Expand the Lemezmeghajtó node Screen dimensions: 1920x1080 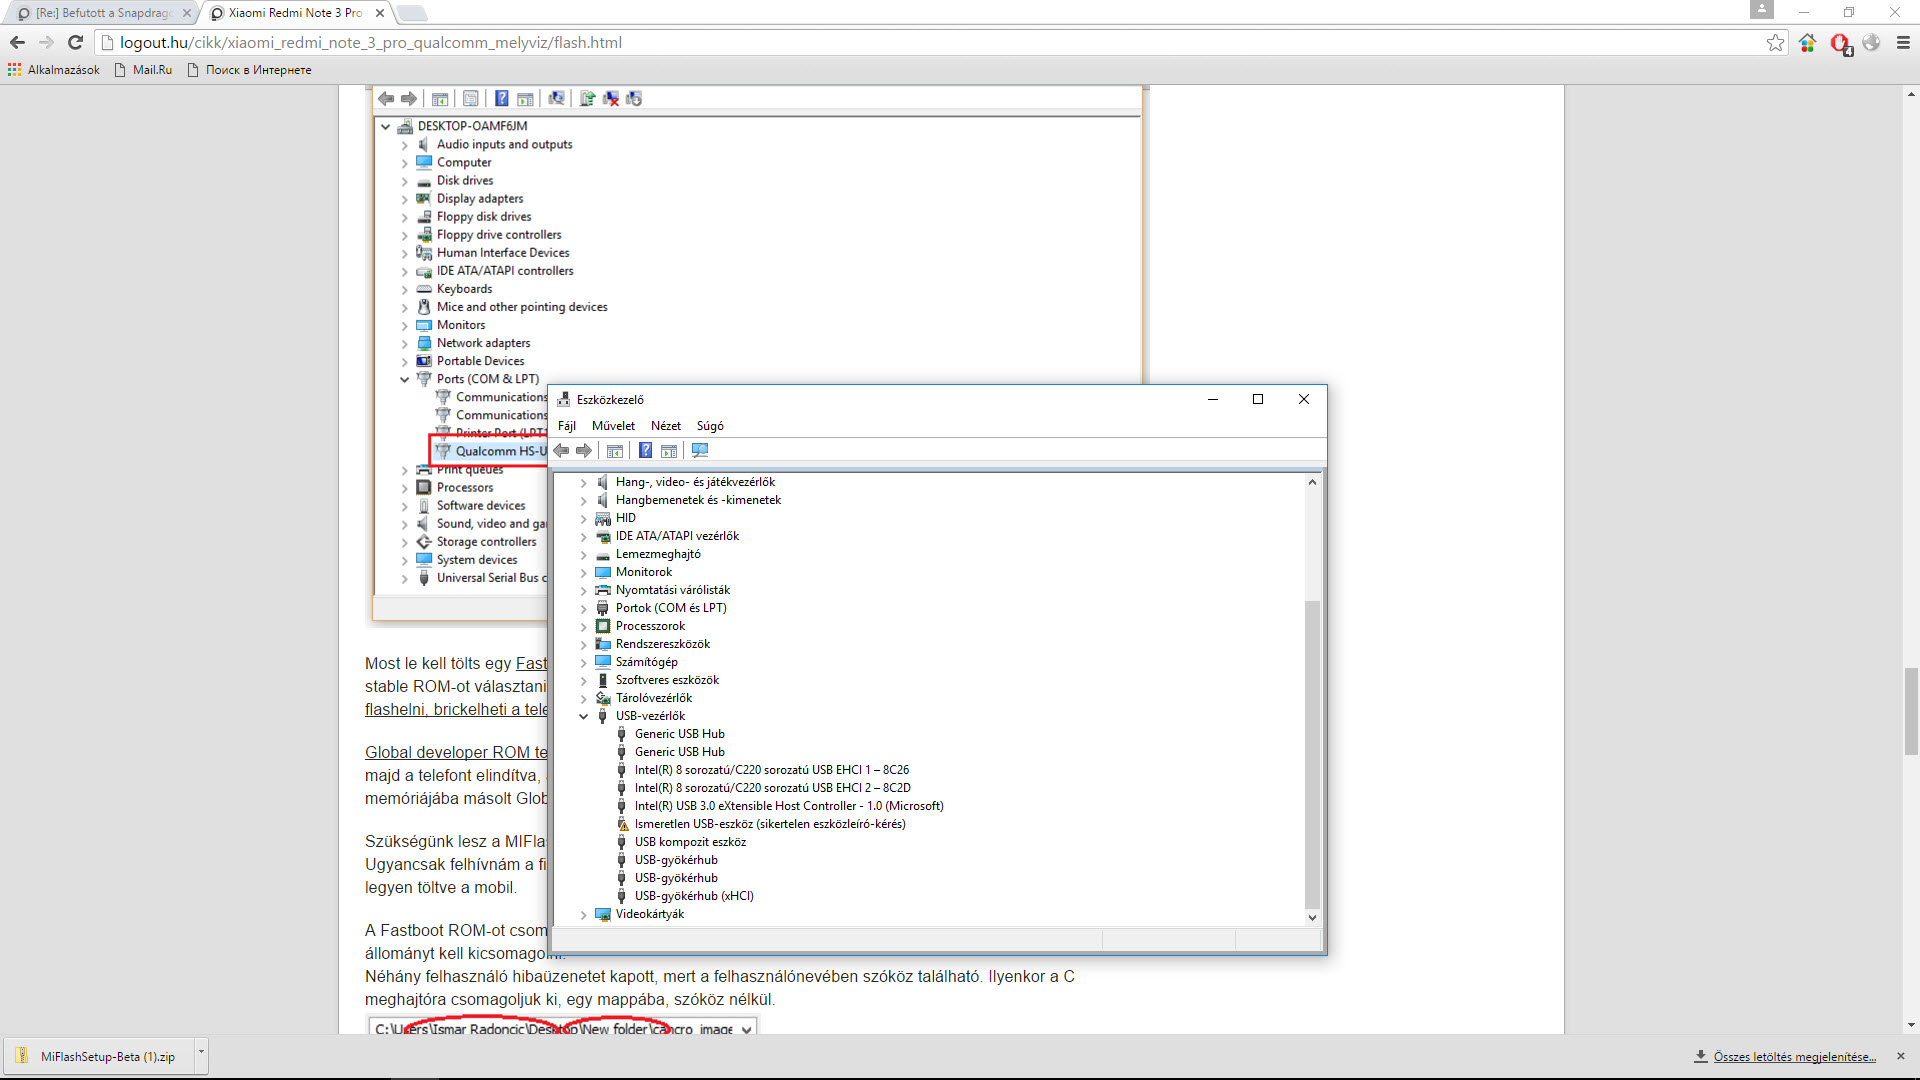click(584, 555)
